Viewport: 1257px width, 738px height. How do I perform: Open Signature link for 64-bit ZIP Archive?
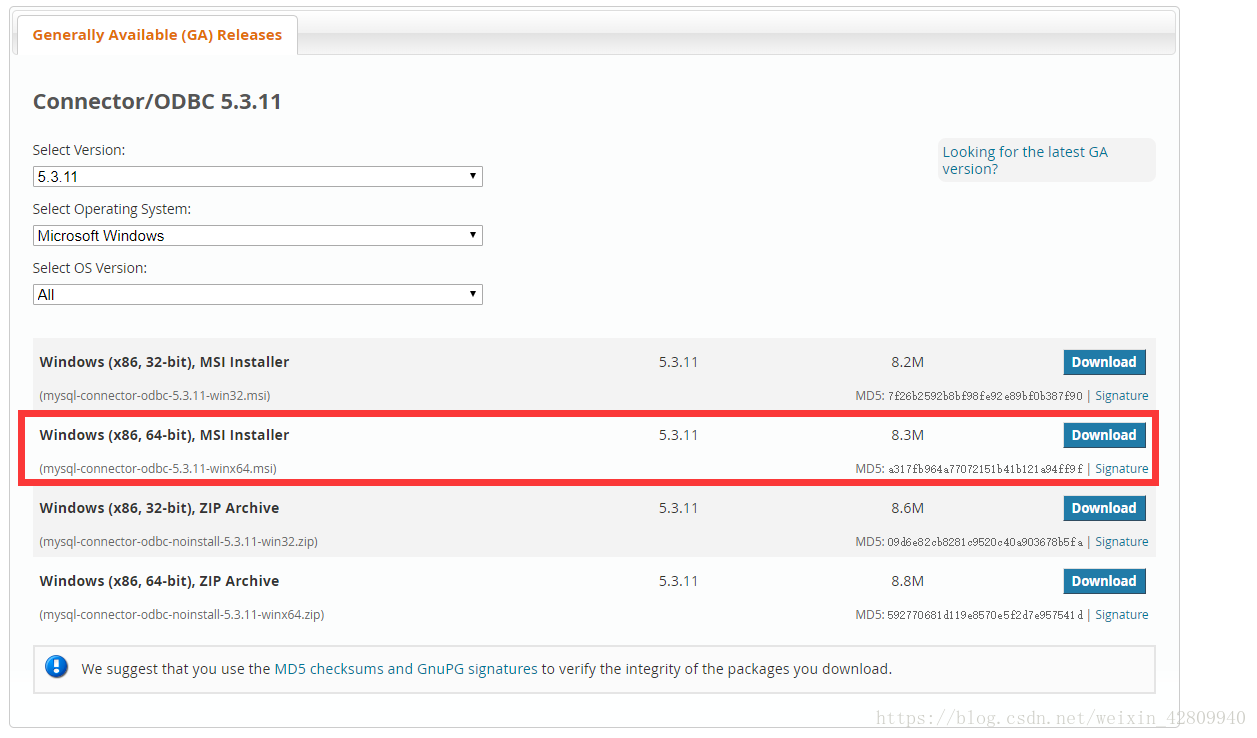pyautogui.click(x=1121, y=615)
